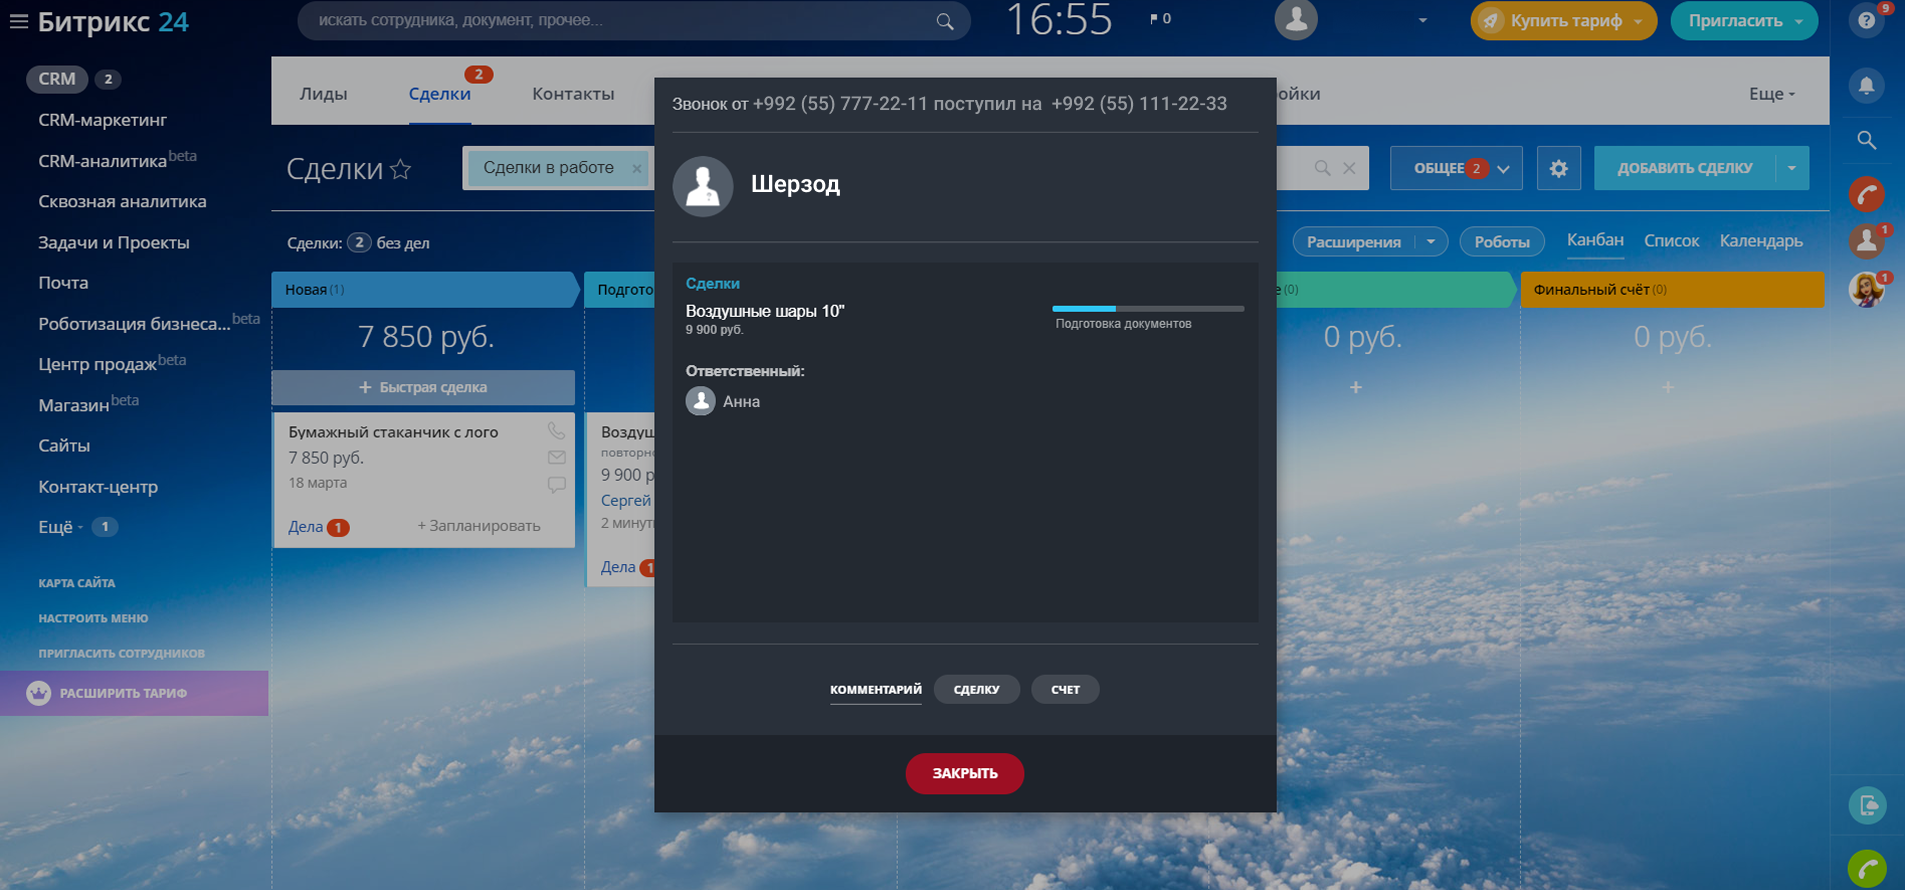The height and width of the screenshot is (890, 1905).
Task: Expand the Еще menu in top tabs
Action: tap(1771, 94)
